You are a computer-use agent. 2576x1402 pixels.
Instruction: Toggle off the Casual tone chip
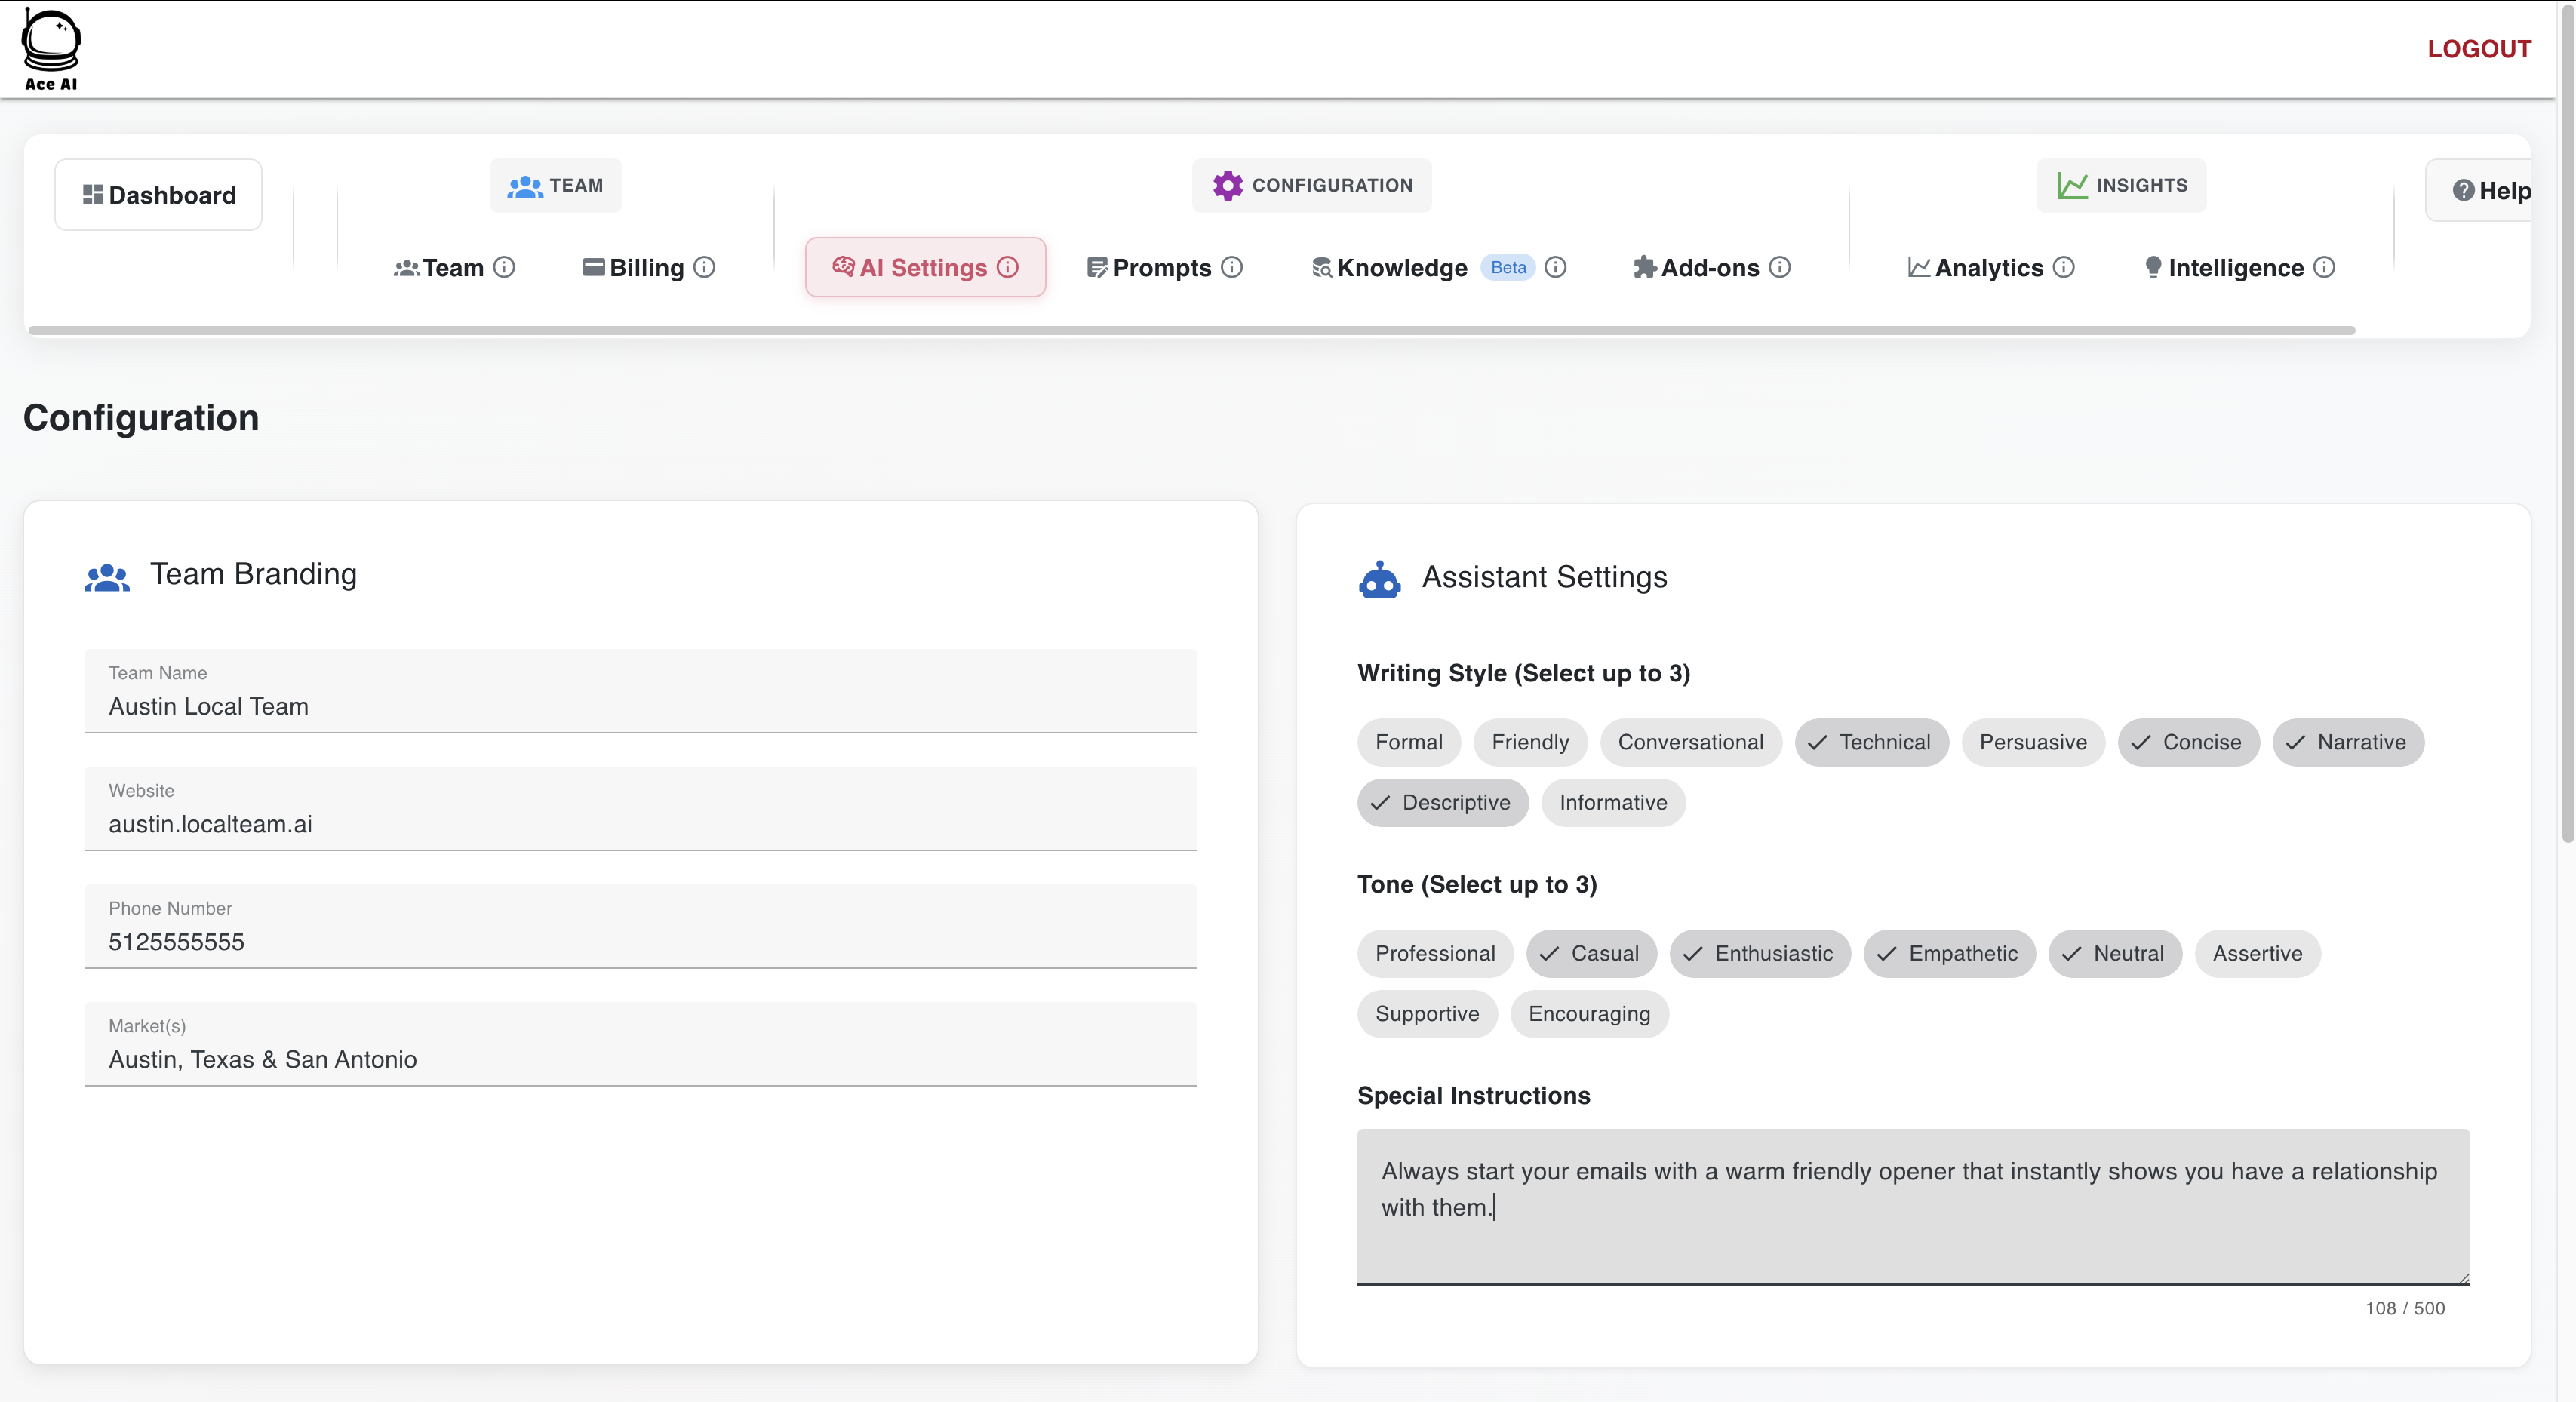[x=1591, y=953]
